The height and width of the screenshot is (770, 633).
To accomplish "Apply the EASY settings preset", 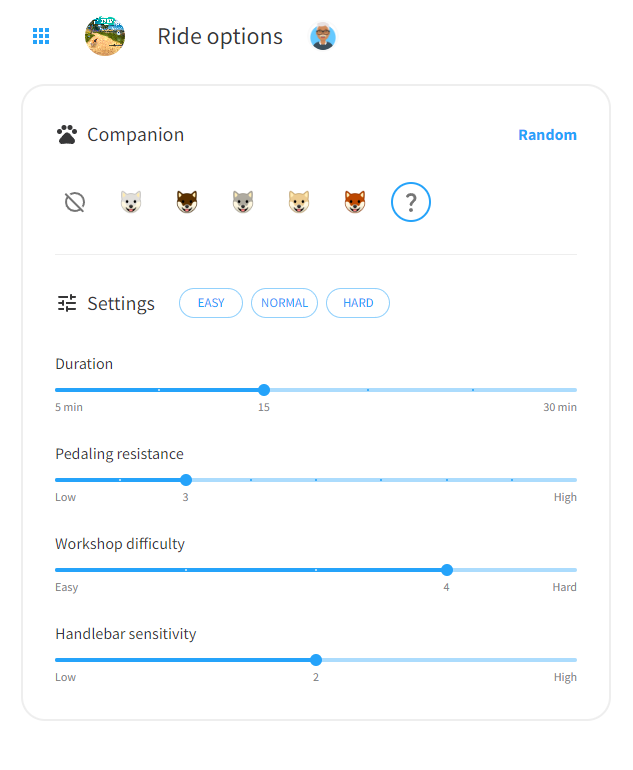I will [x=211, y=303].
